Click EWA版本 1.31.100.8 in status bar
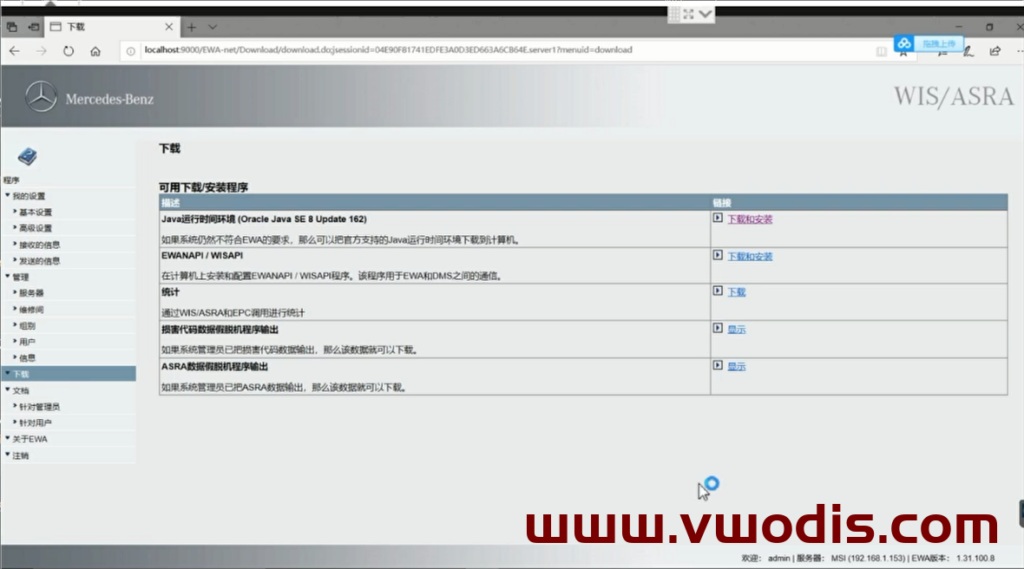 click(953, 558)
